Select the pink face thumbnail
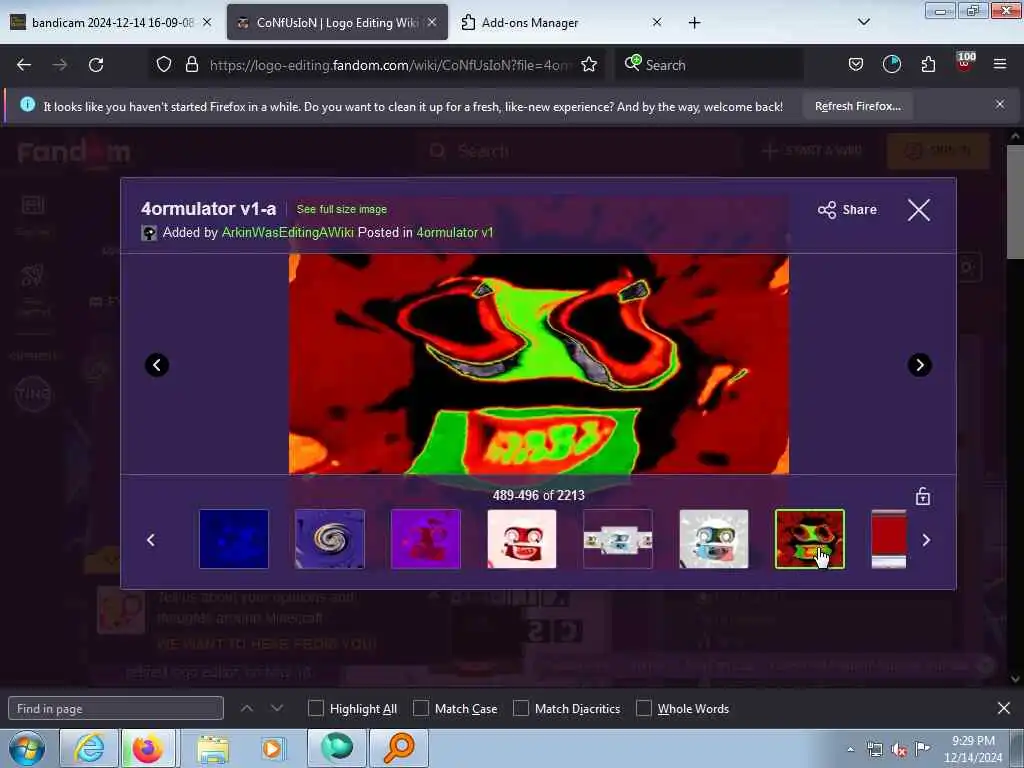This screenshot has width=1024, height=768. tap(522, 539)
